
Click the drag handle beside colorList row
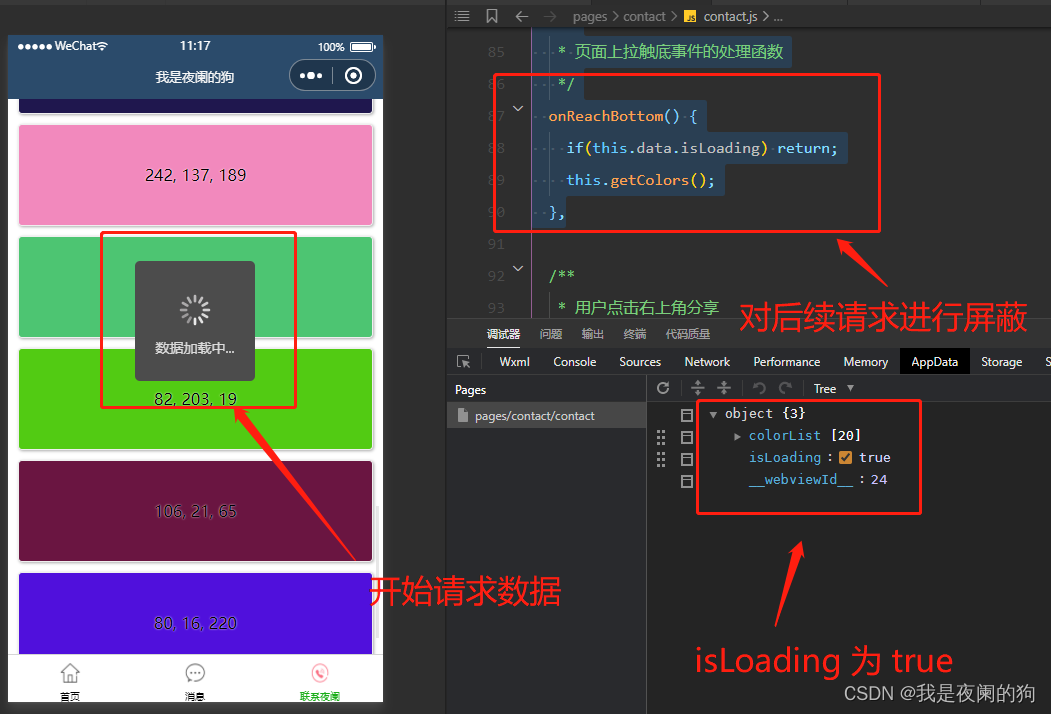[x=661, y=437]
